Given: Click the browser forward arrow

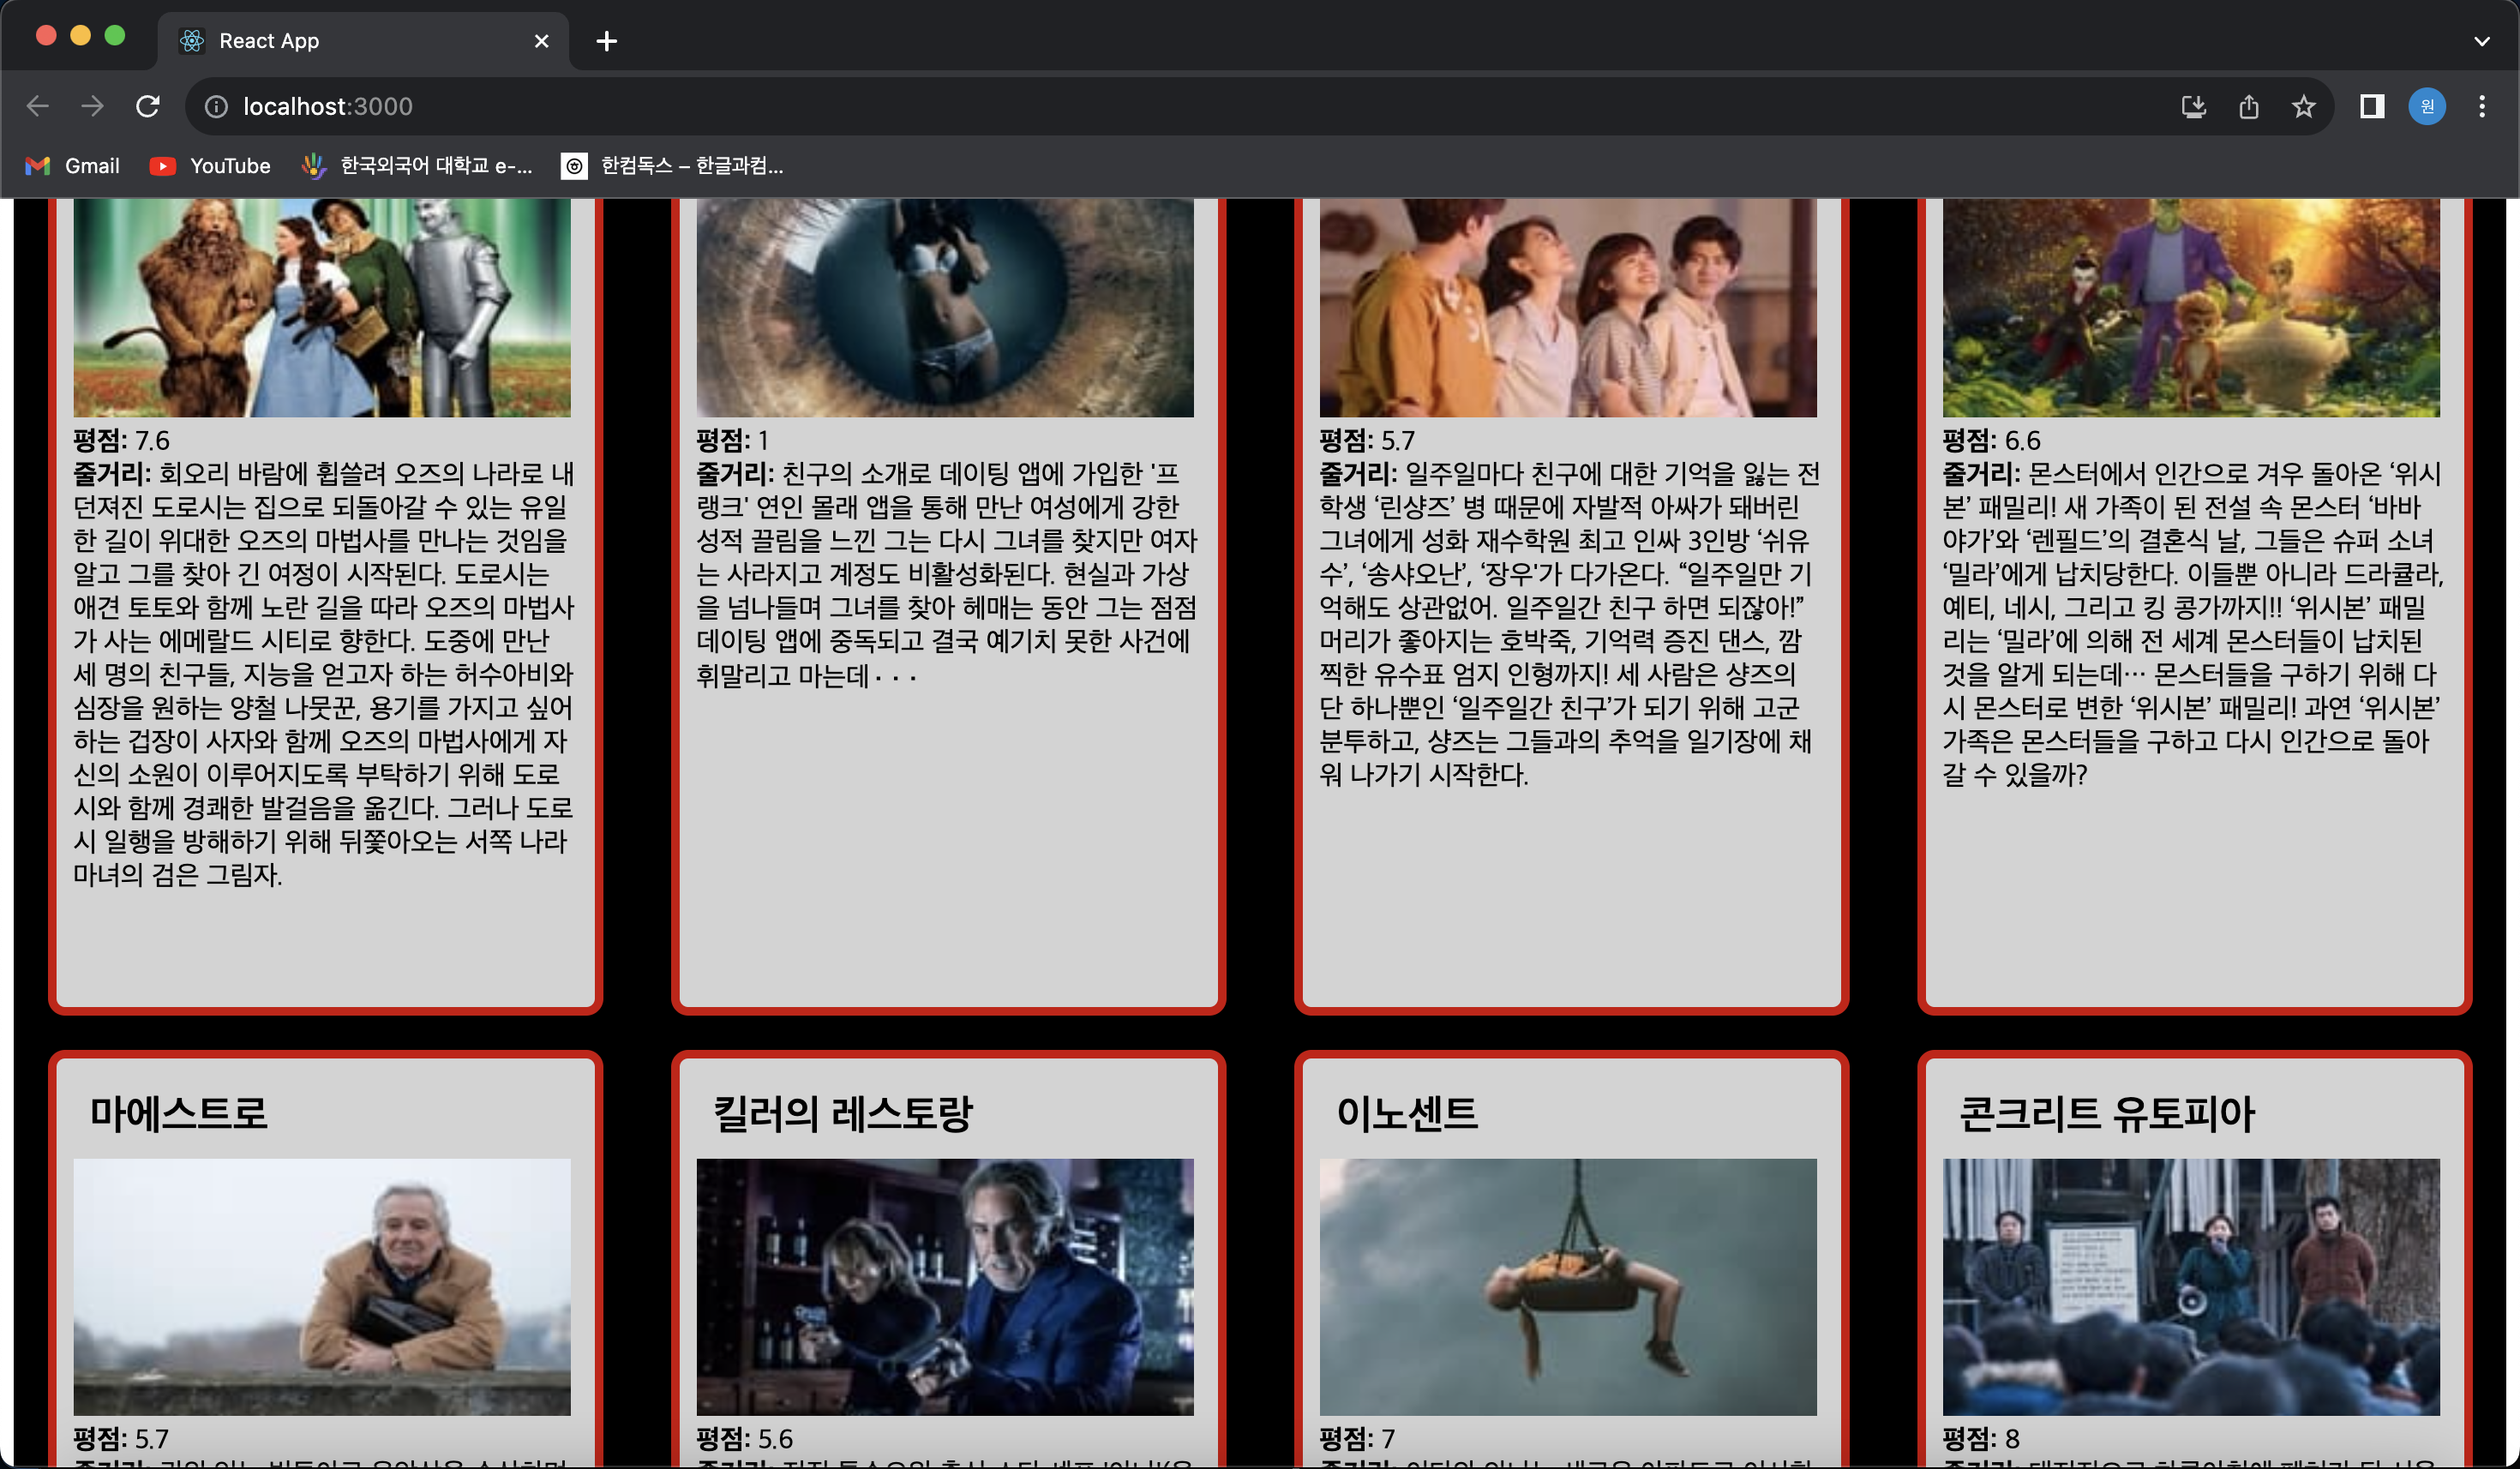Looking at the screenshot, I should tap(92, 106).
